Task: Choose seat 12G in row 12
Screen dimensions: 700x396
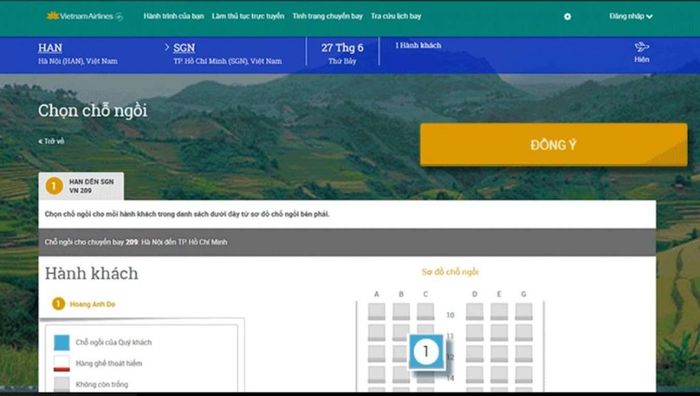Action: click(523, 354)
